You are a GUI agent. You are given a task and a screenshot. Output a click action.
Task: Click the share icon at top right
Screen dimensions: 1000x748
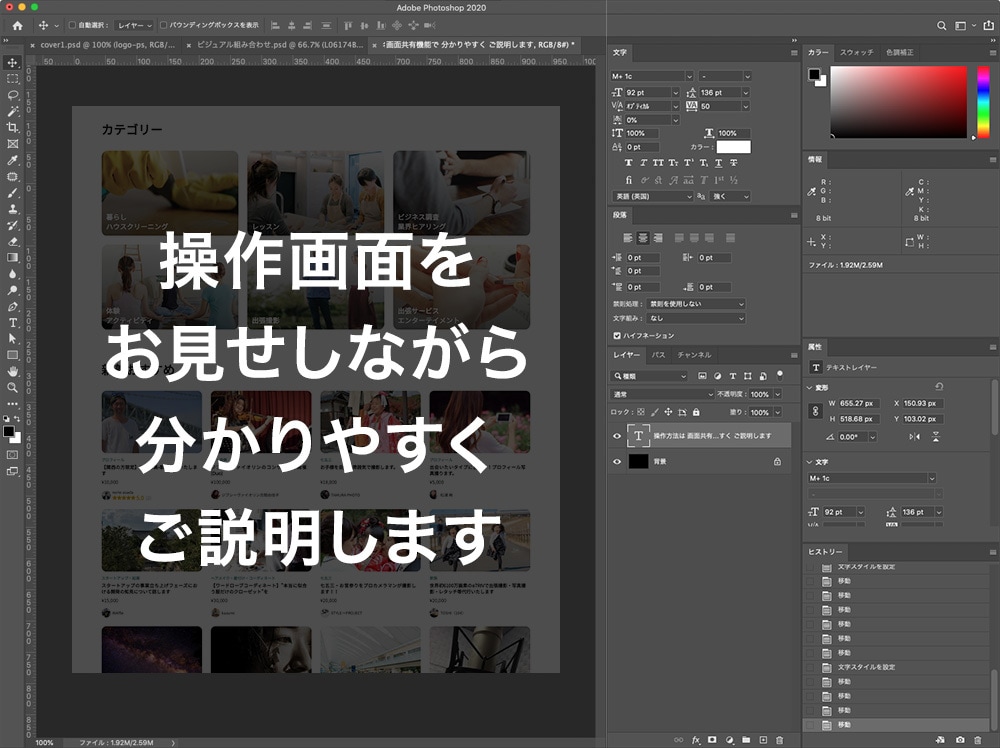click(x=989, y=26)
